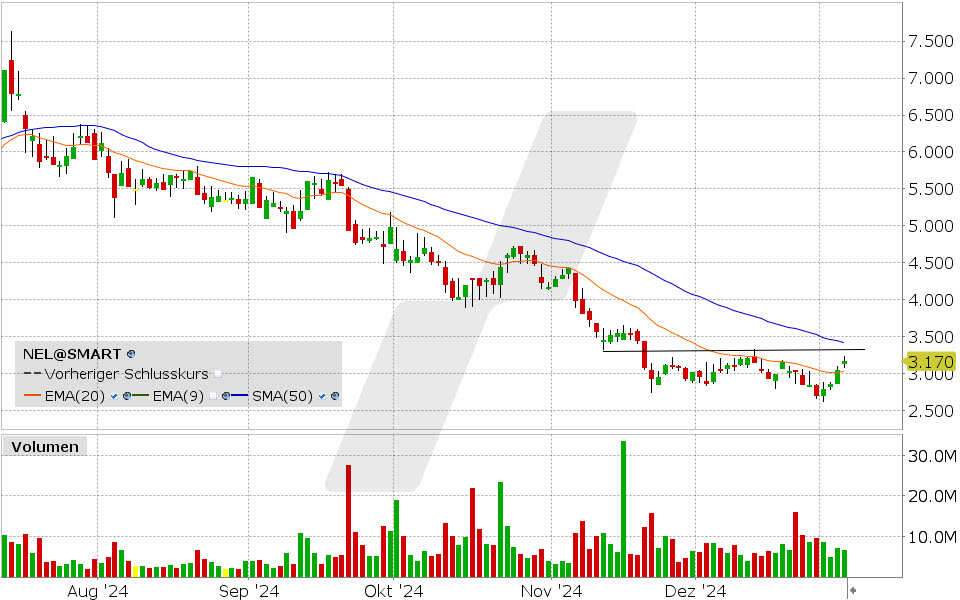Click the 10.0M volume axis label
This screenshot has width=960, height=600.
pyautogui.click(x=931, y=537)
